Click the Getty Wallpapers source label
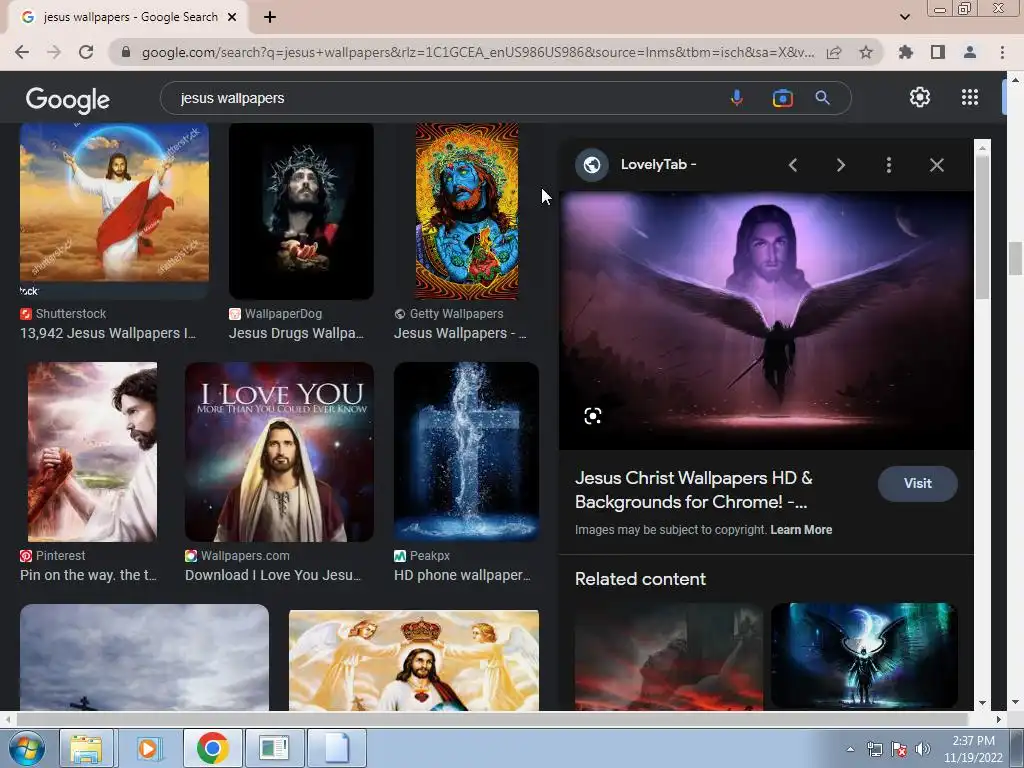The height and width of the screenshot is (768, 1024). click(456, 313)
